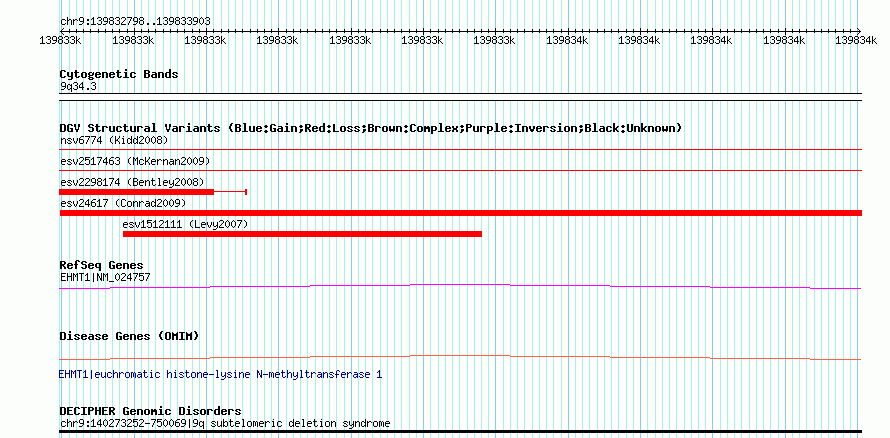Click the DECIPHER Genomic Disorders heading
The height and width of the screenshot is (438, 890).
coord(150,411)
